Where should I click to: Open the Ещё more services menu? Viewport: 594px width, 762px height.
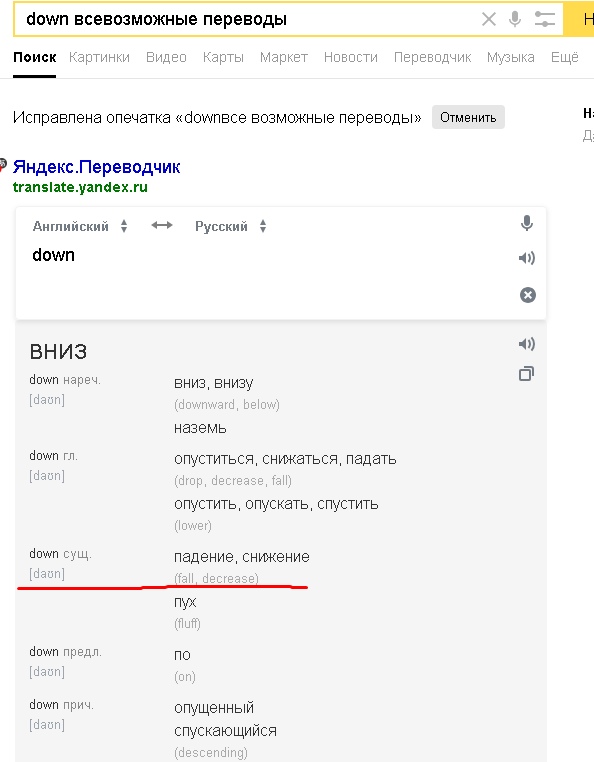point(564,57)
